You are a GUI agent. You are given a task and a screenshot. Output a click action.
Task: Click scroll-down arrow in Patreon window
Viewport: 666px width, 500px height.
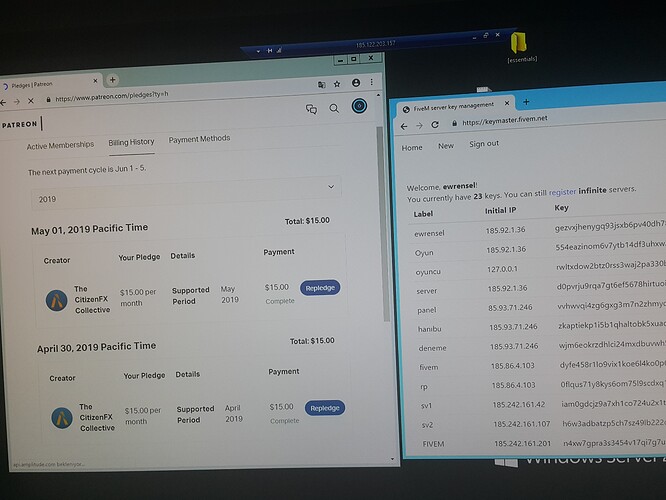392,460
